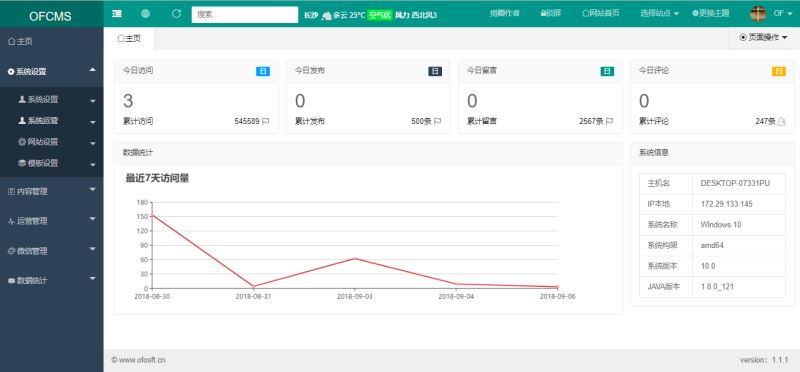The image size is (800, 372).
Task: Click the cube icon beside 模板设置
Action: (22, 163)
